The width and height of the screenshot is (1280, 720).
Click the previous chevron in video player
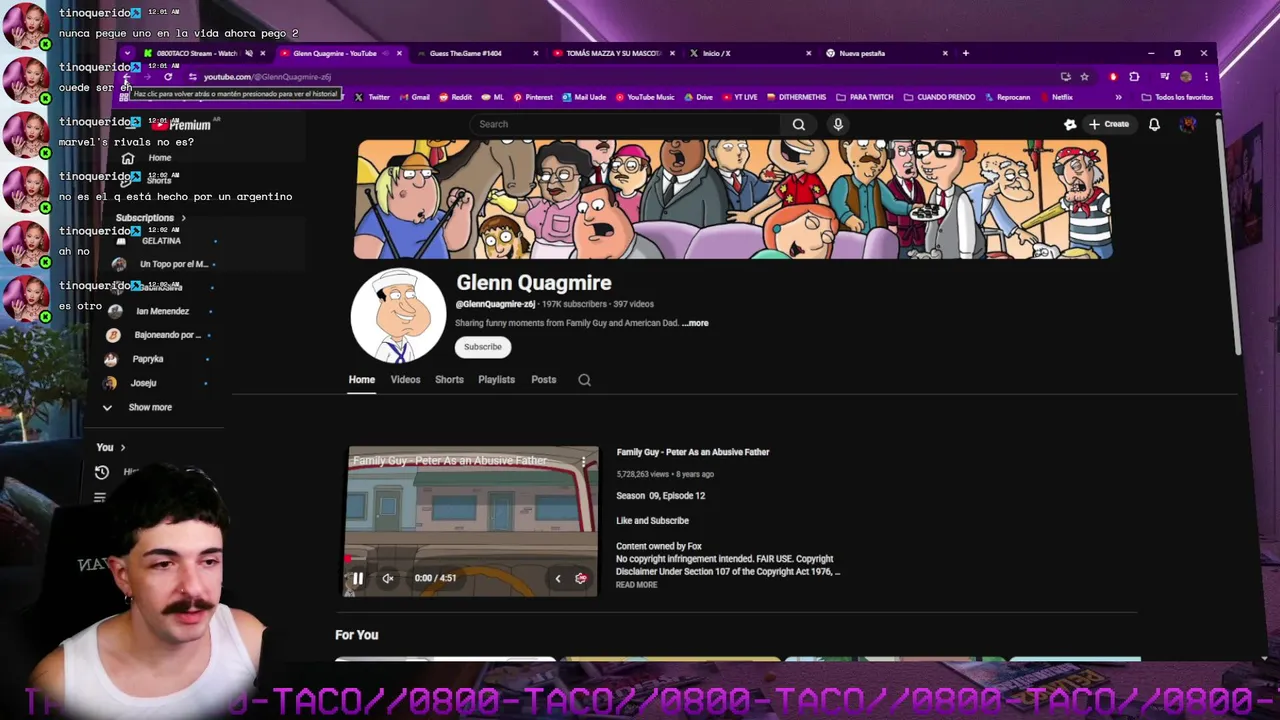(558, 578)
